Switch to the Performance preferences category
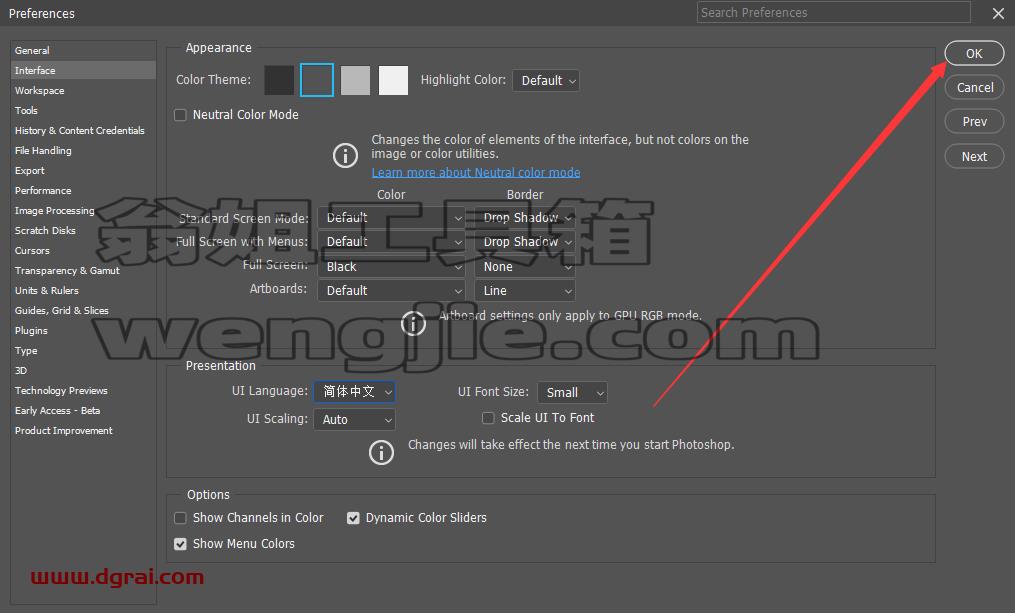 [x=43, y=191]
